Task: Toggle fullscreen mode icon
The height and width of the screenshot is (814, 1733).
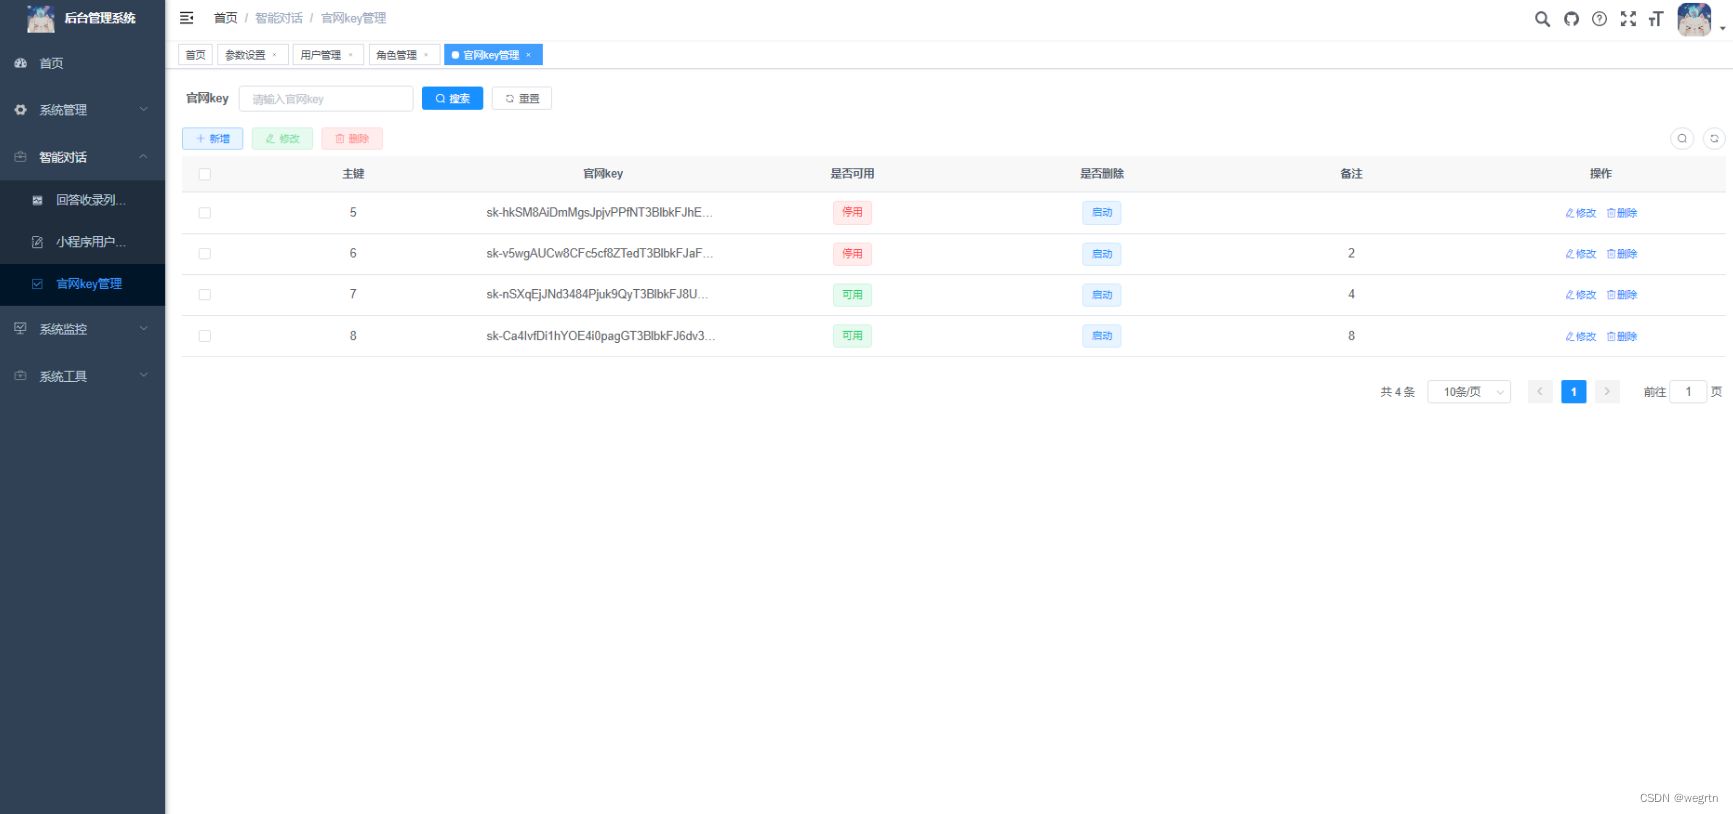Action: (x=1628, y=19)
